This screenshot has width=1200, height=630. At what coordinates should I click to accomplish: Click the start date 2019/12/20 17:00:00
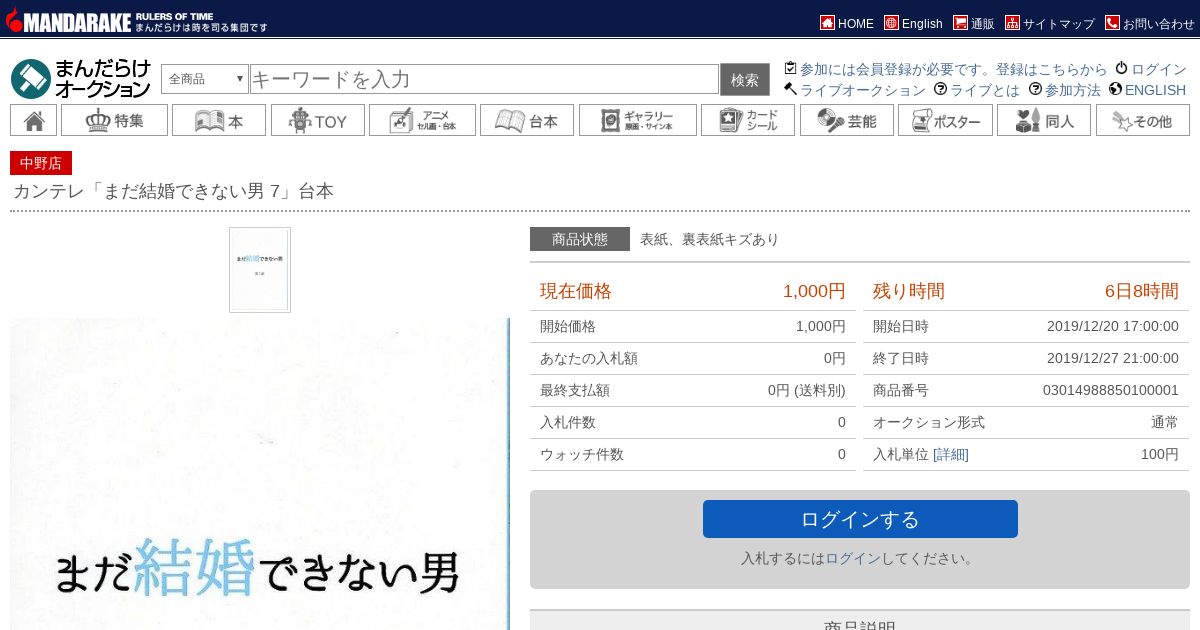[1113, 326]
